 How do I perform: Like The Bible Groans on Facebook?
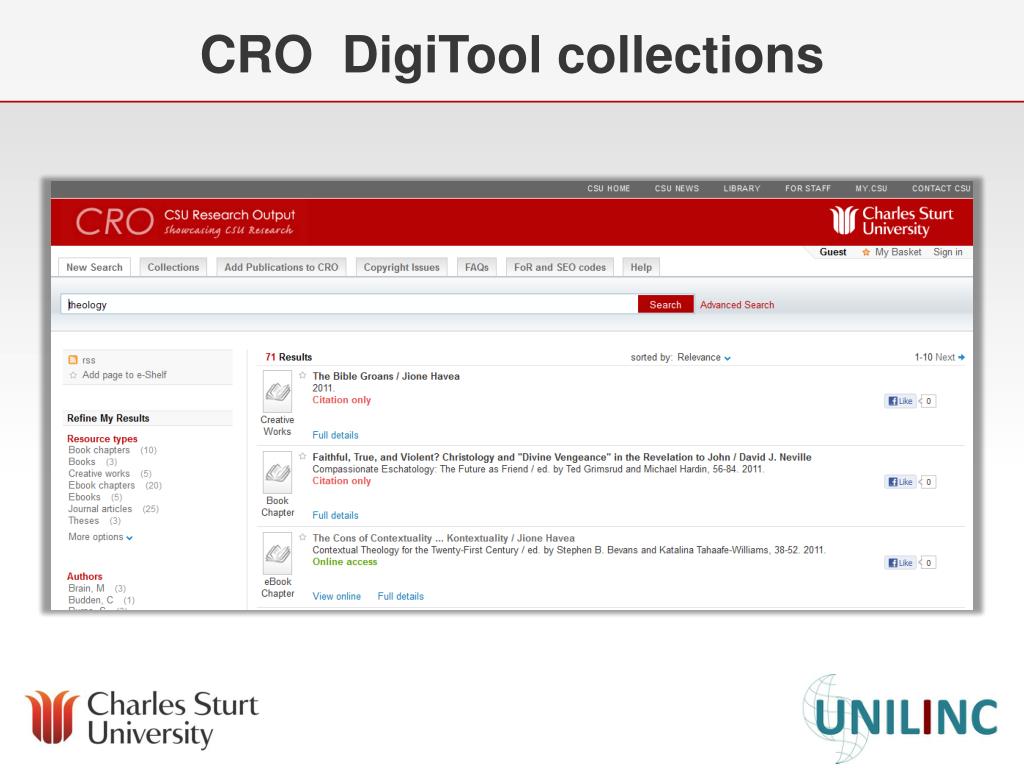[900, 401]
